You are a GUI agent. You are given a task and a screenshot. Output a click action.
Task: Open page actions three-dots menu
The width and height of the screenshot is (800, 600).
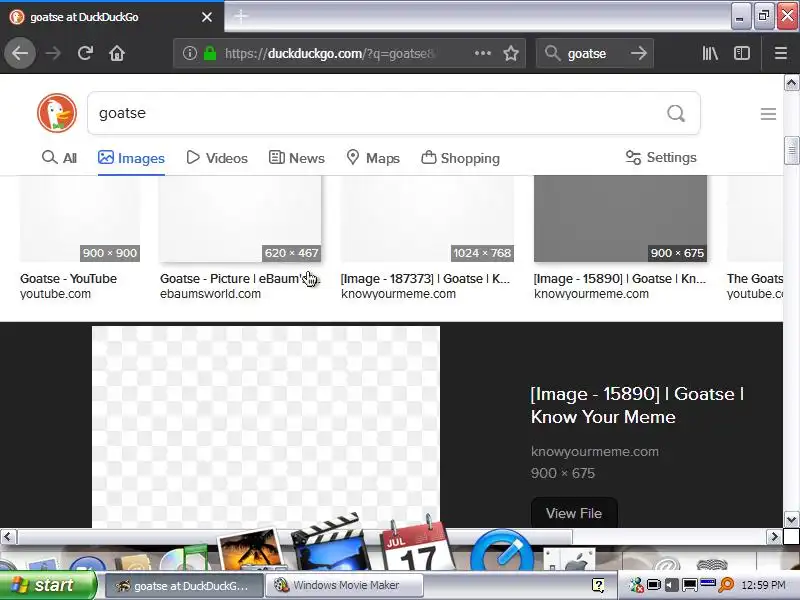[483, 53]
